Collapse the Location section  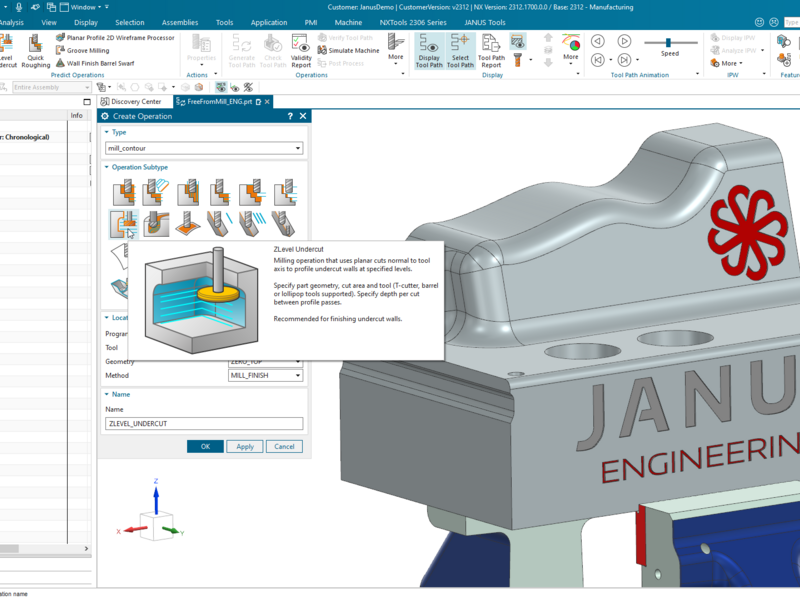click(107, 318)
